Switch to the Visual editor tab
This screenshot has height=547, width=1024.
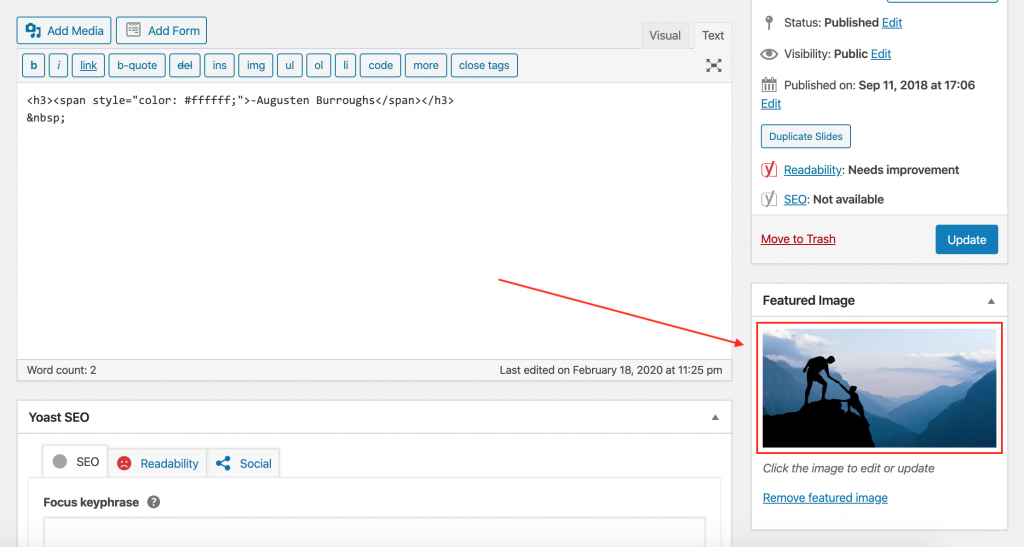[x=665, y=36]
